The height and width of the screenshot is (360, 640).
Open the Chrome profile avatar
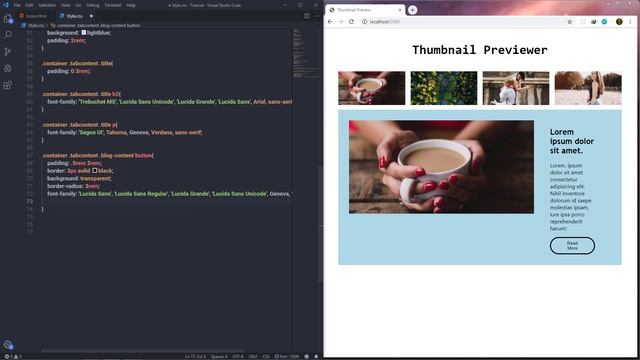pyautogui.click(x=619, y=22)
